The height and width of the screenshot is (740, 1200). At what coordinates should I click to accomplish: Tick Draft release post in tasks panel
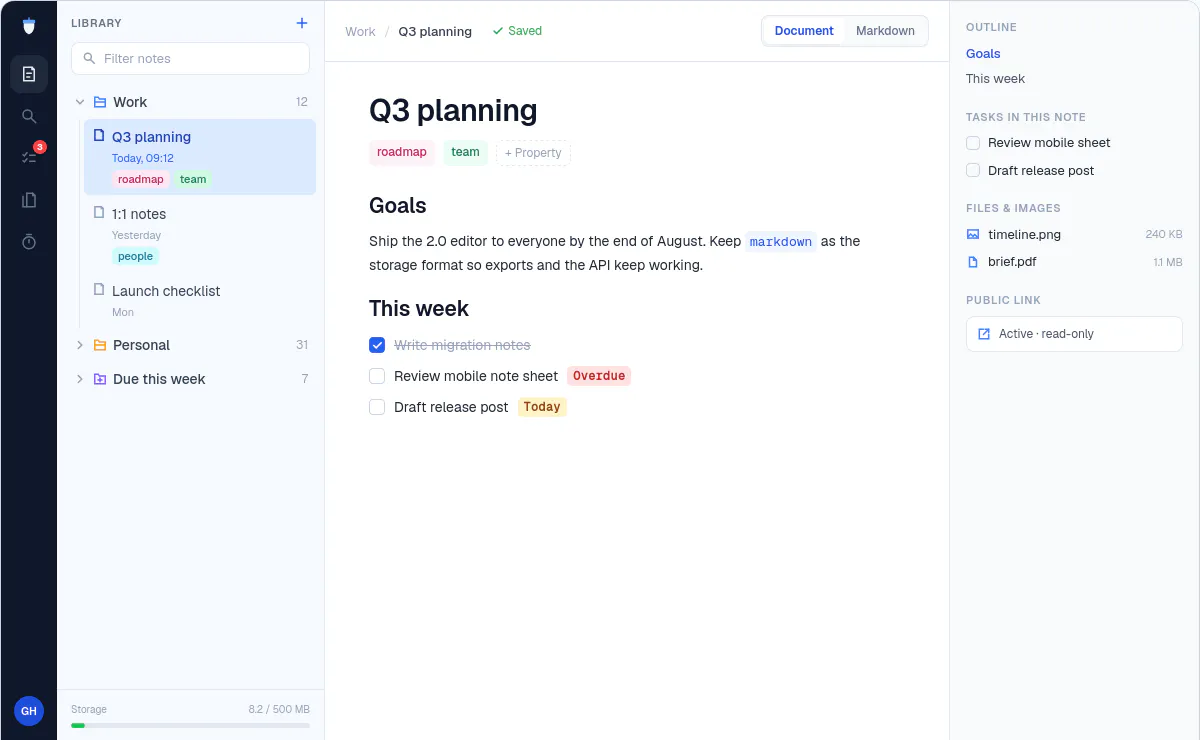click(x=973, y=171)
